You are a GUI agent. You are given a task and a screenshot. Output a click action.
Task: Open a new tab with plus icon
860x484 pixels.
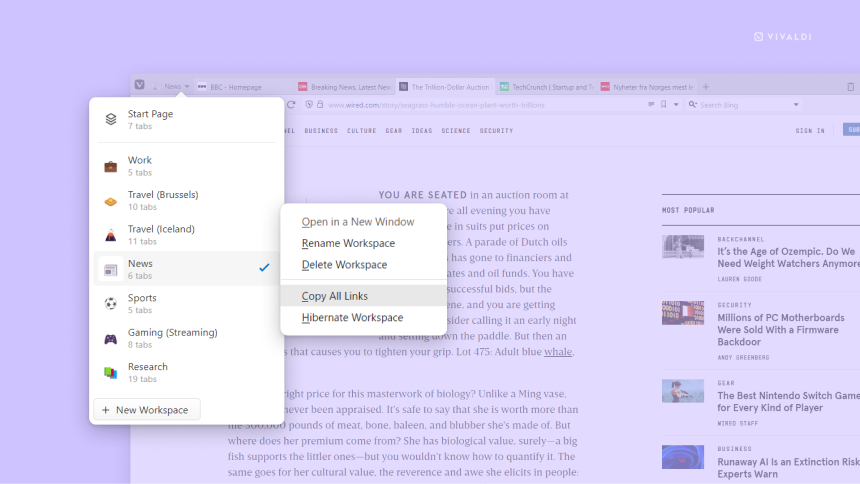pyautogui.click(x=706, y=87)
